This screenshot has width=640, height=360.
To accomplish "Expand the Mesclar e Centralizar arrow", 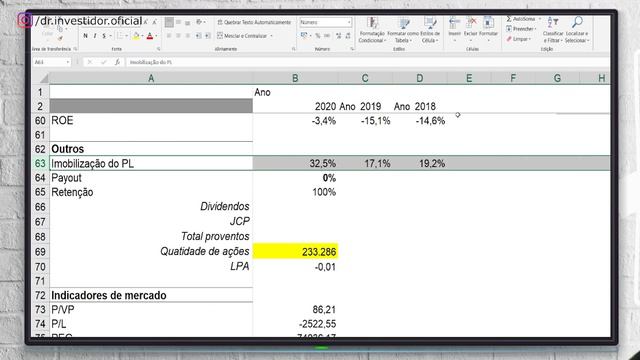I will pos(271,36).
